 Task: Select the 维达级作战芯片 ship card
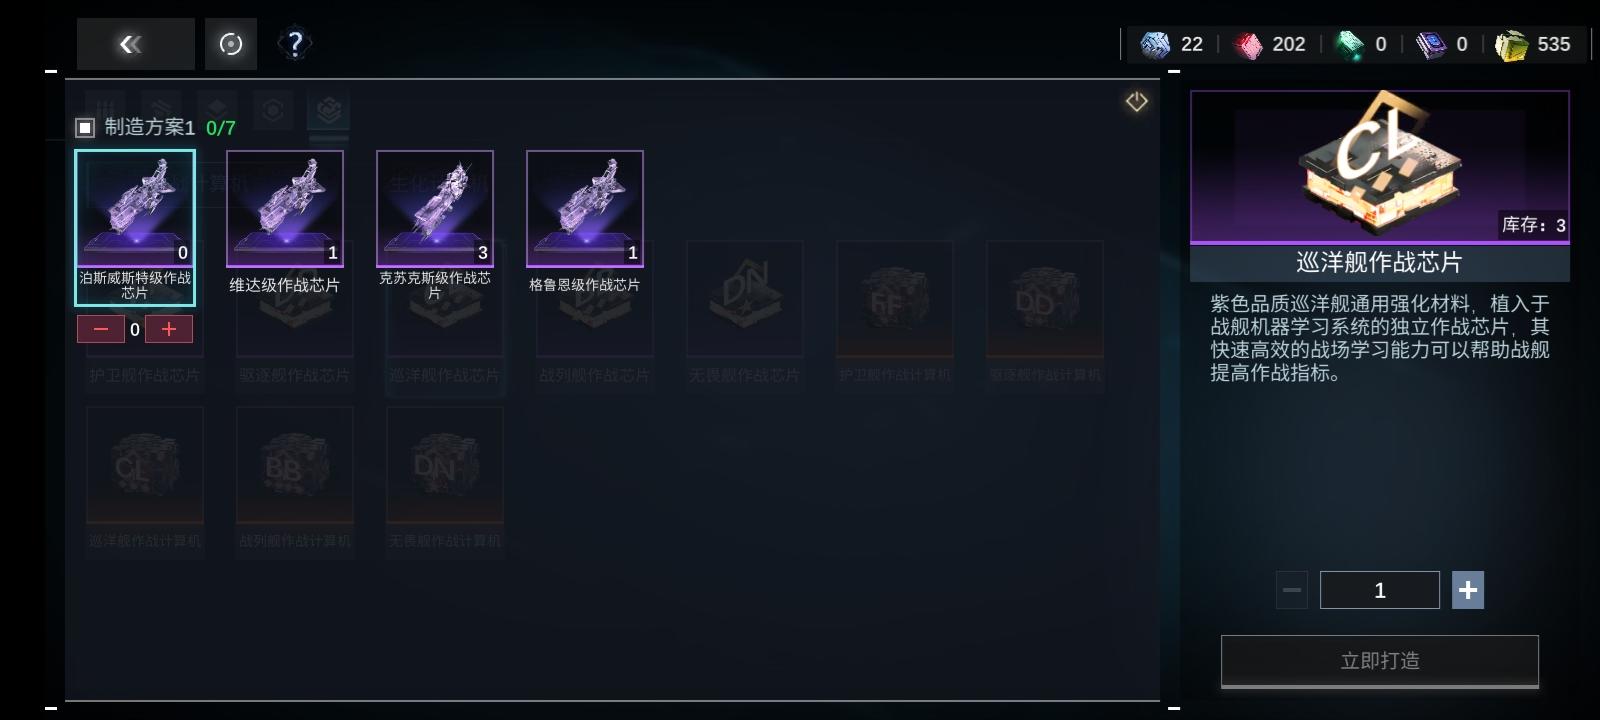[x=285, y=224]
